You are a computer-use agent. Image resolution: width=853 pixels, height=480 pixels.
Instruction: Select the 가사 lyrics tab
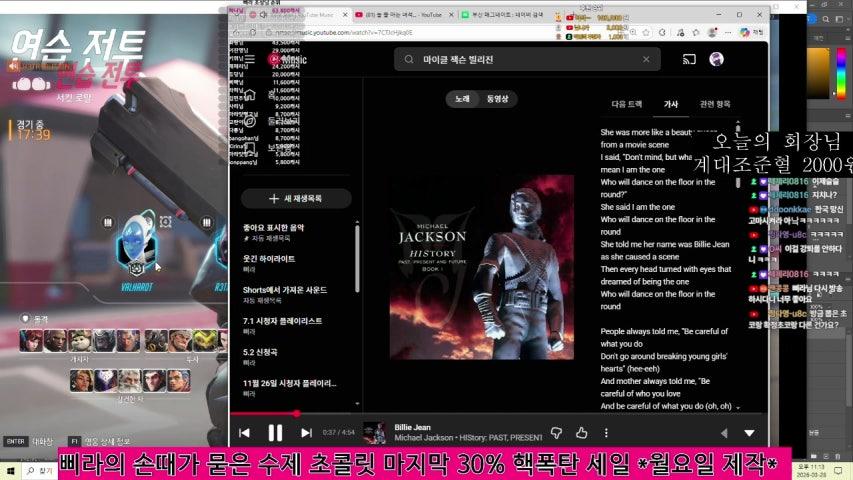(x=671, y=103)
